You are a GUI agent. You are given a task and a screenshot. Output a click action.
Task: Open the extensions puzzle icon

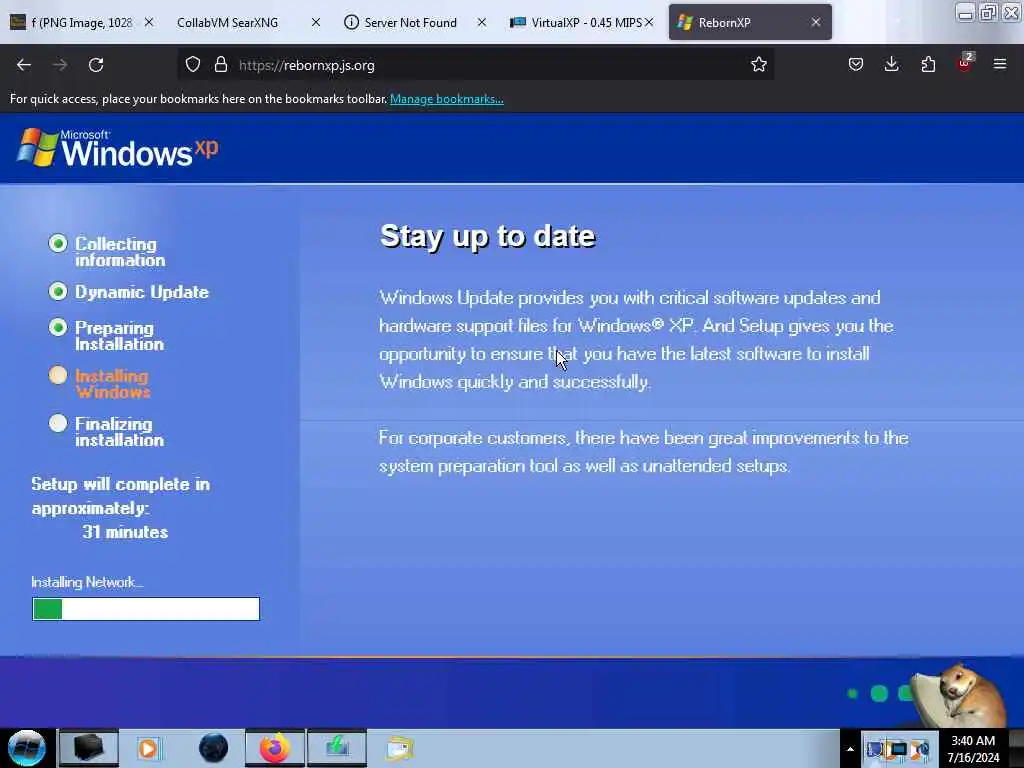928,64
